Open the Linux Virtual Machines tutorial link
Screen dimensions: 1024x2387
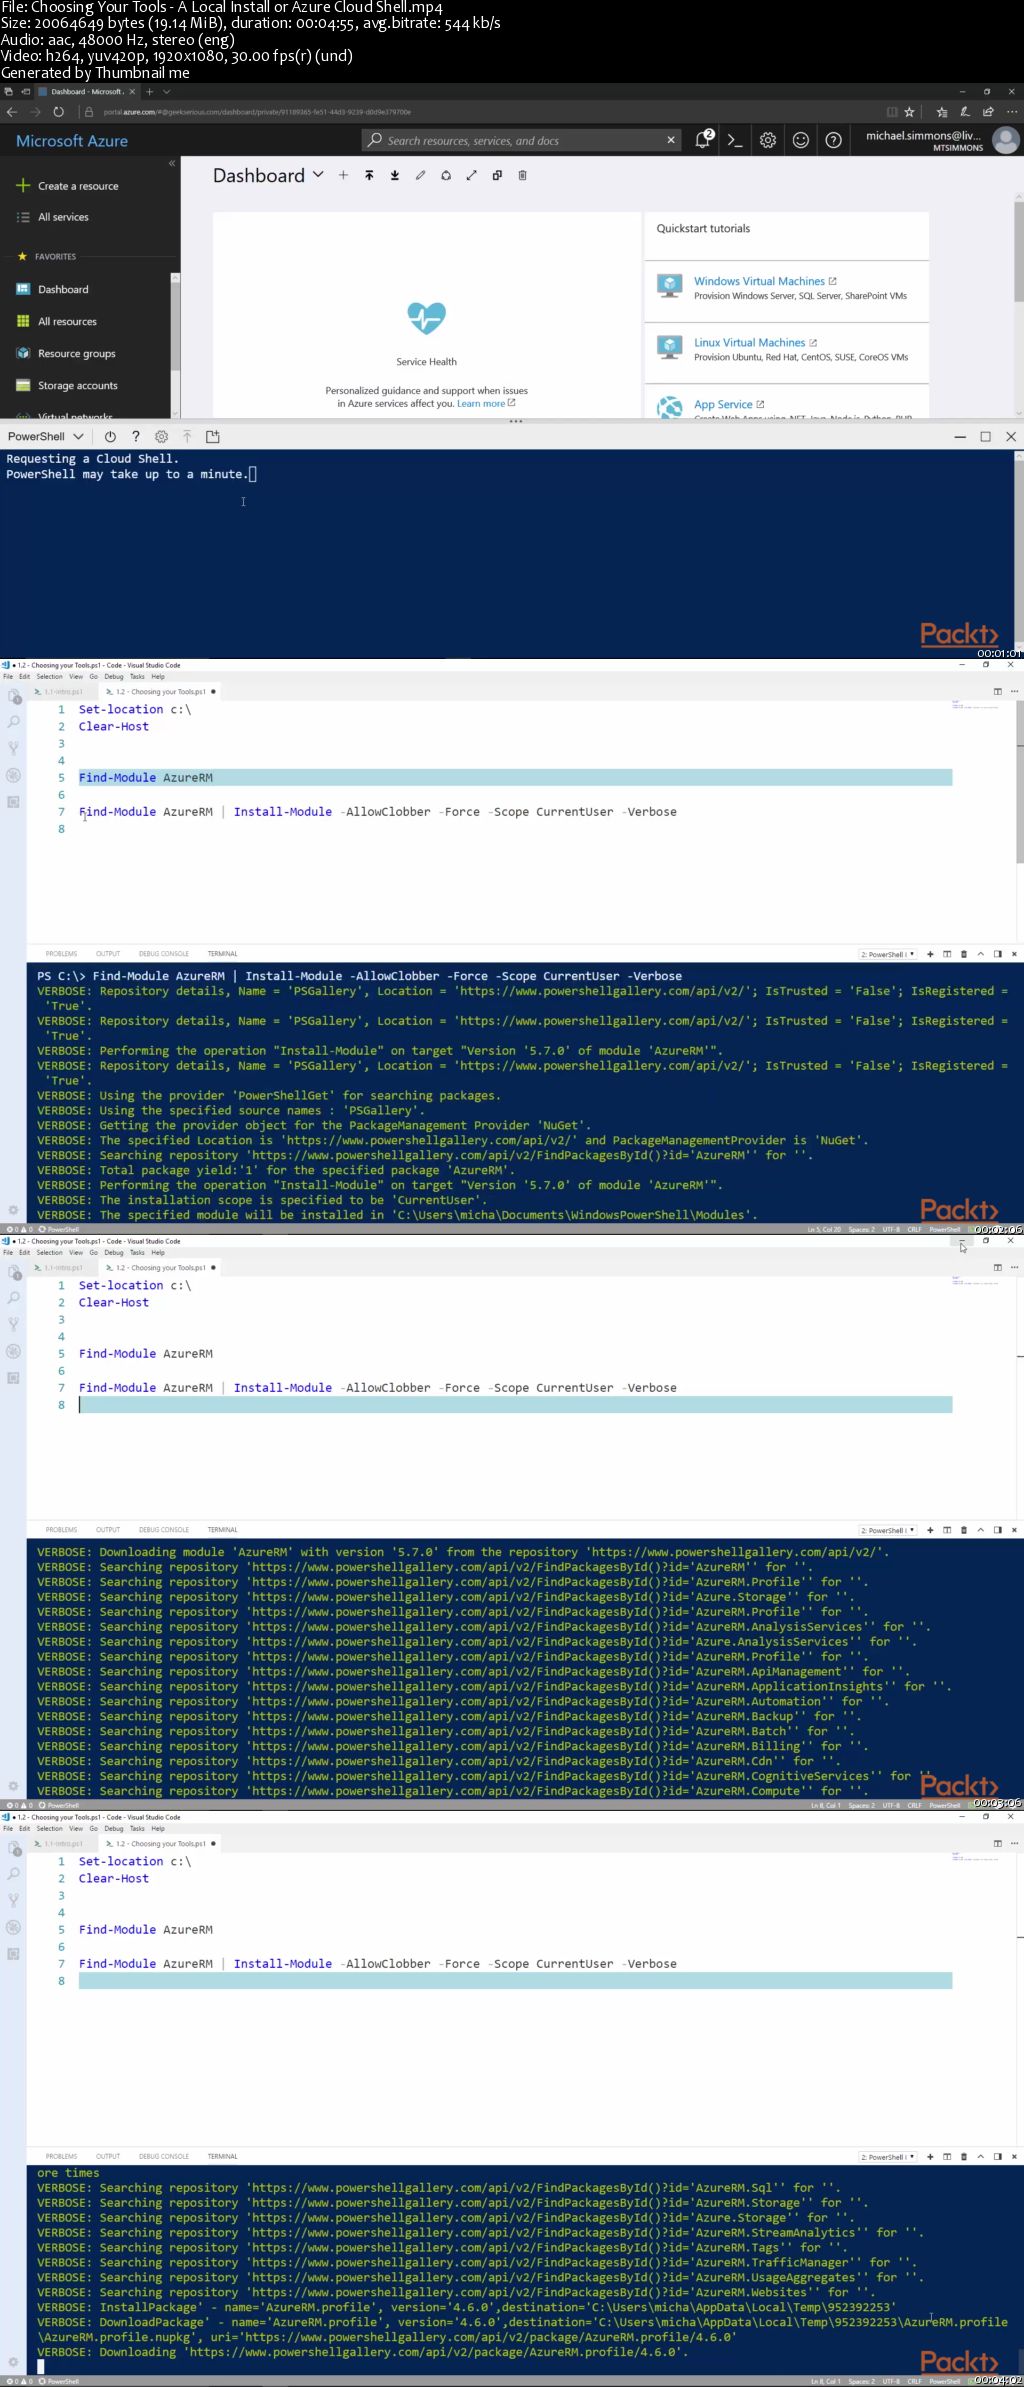pos(750,342)
